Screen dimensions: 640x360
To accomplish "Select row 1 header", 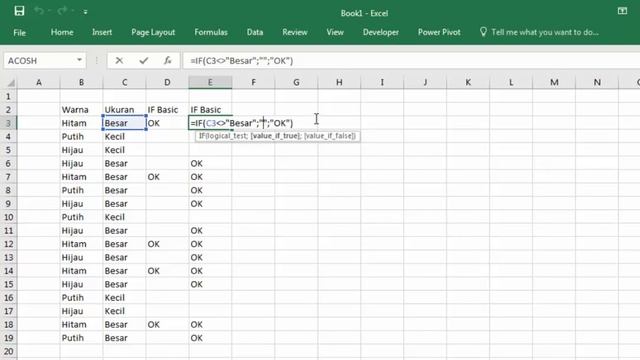I will (9, 97).
